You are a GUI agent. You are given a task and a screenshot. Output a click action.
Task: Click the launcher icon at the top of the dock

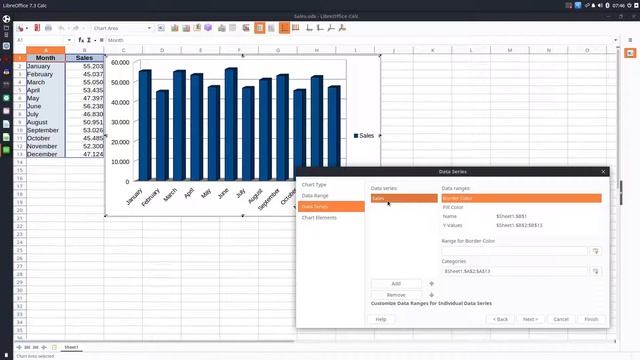tap(6, 19)
